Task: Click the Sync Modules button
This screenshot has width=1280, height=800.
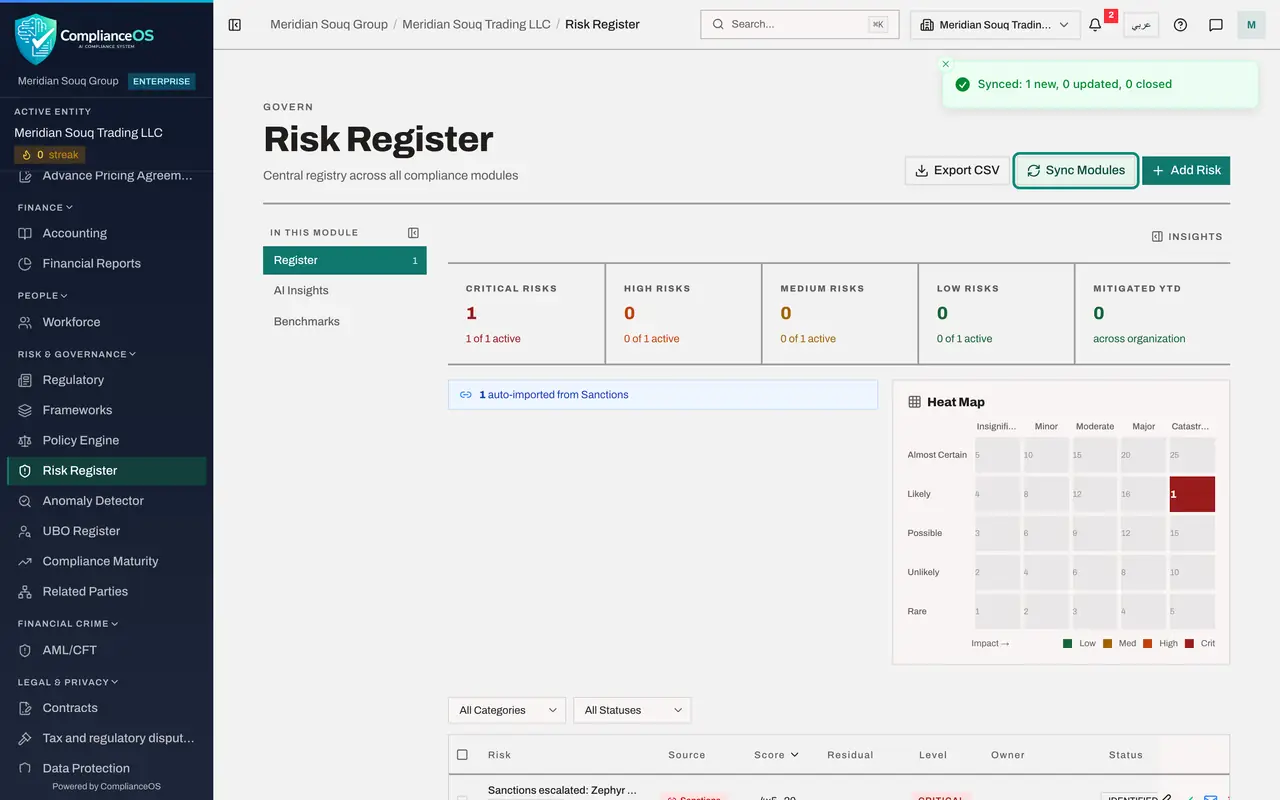Action: [x=1076, y=170]
